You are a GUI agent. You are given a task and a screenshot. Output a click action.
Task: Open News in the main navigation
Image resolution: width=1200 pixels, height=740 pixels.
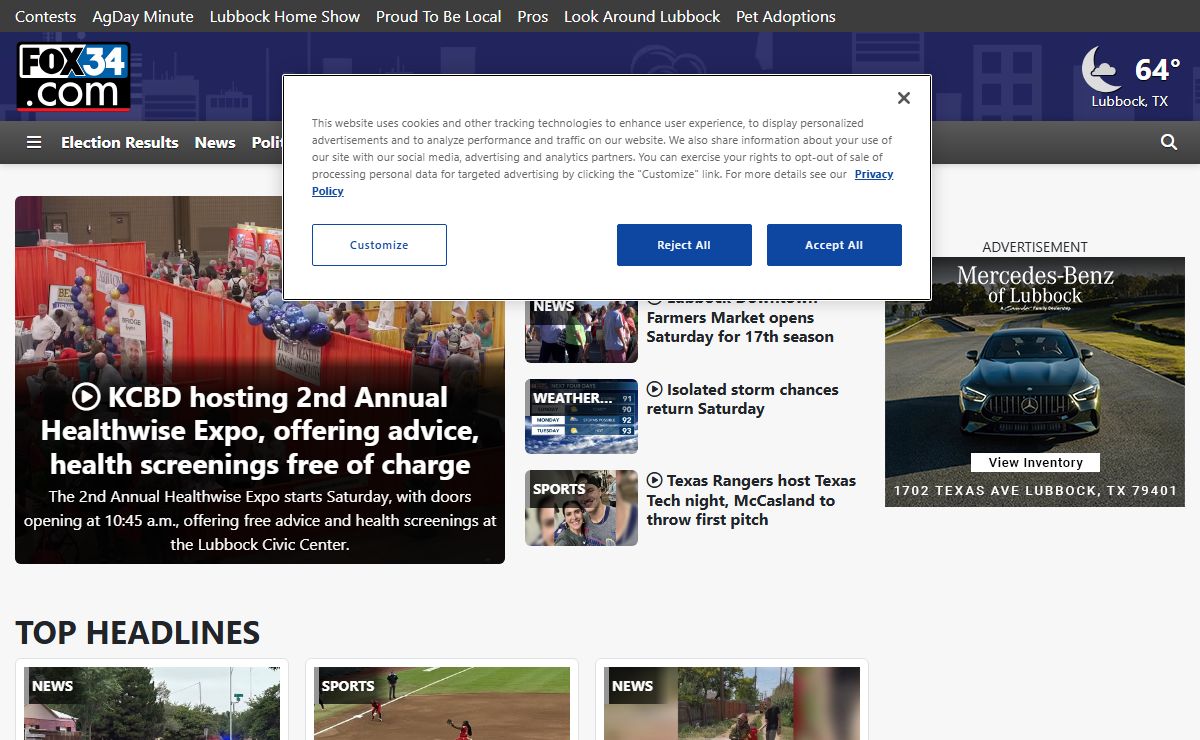point(215,142)
